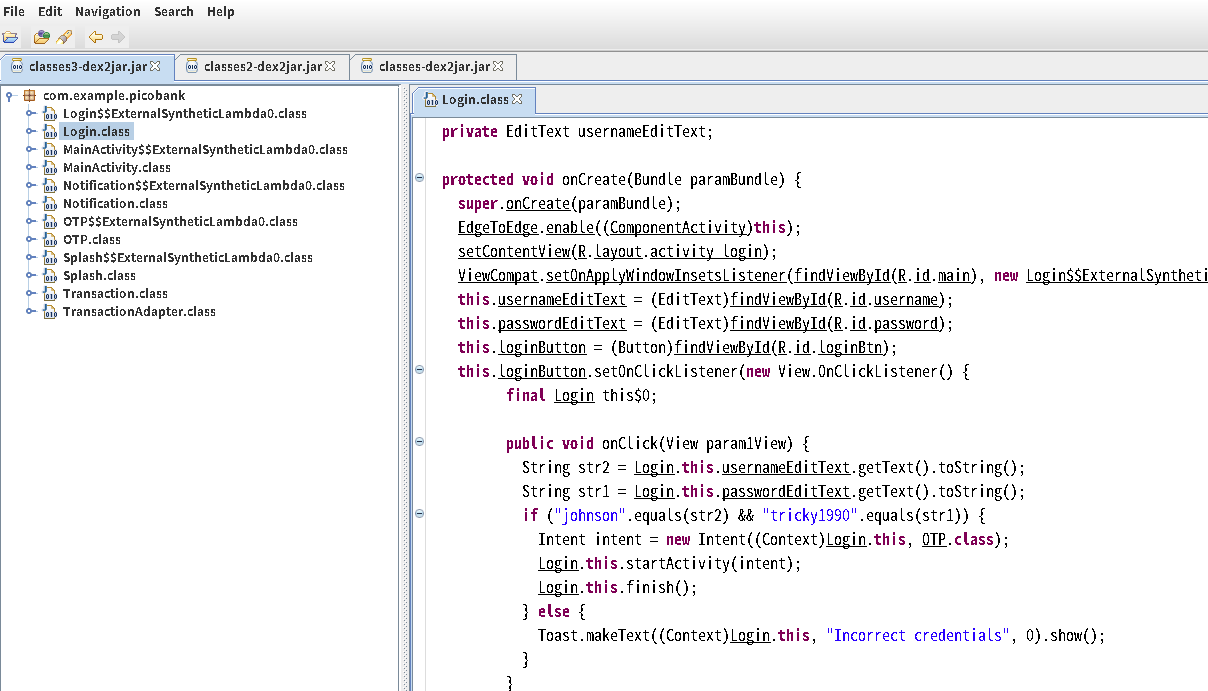The image size is (1208, 691).
Task: Follow the OTP class link in the Intent line
Action: pyautogui.click(x=936, y=540)
